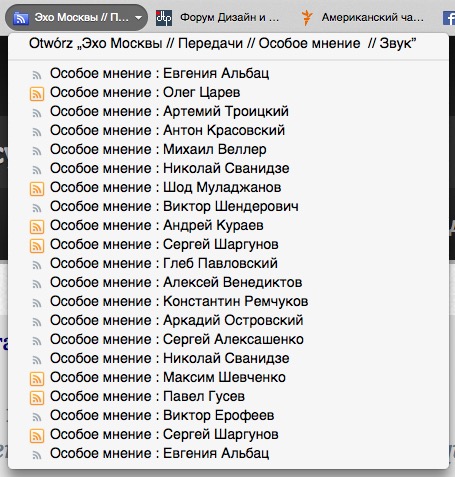This screenshot has width=455, height=477.
Task: Open Особое мнение : Виктор Шендерович
Action: [174, 206]
